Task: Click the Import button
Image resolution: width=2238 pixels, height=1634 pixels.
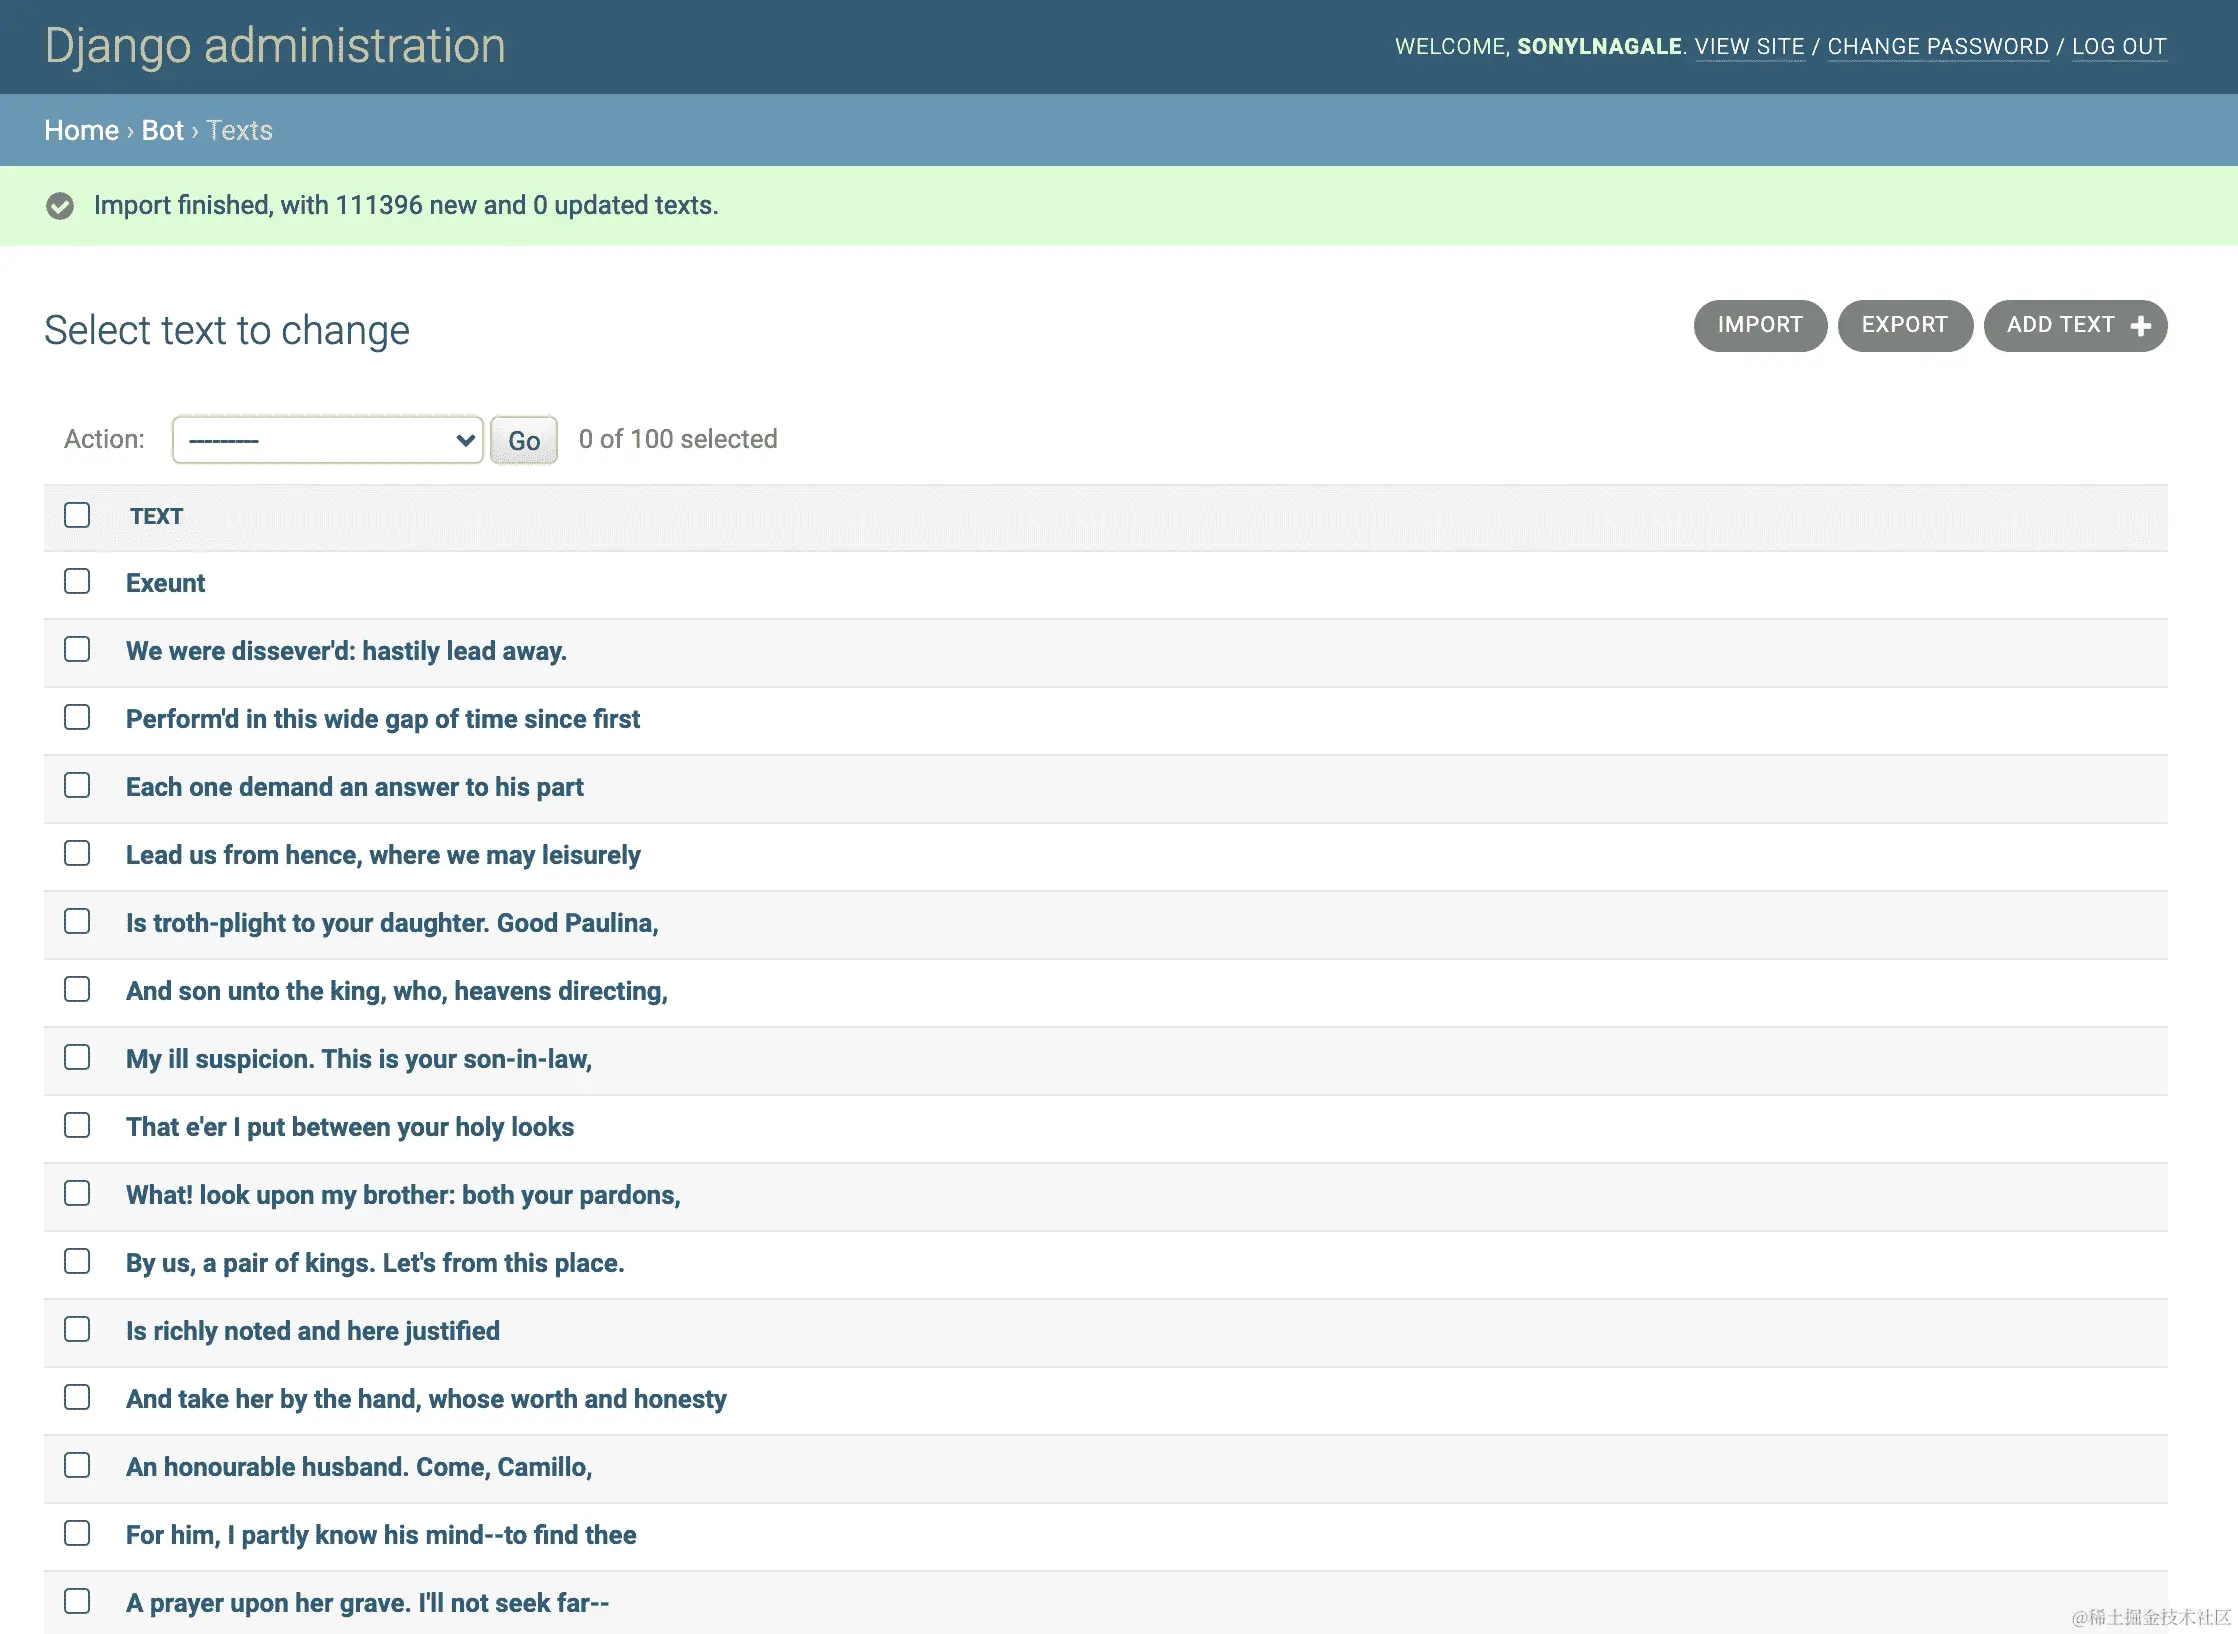Action: (x=1759, y=326)
